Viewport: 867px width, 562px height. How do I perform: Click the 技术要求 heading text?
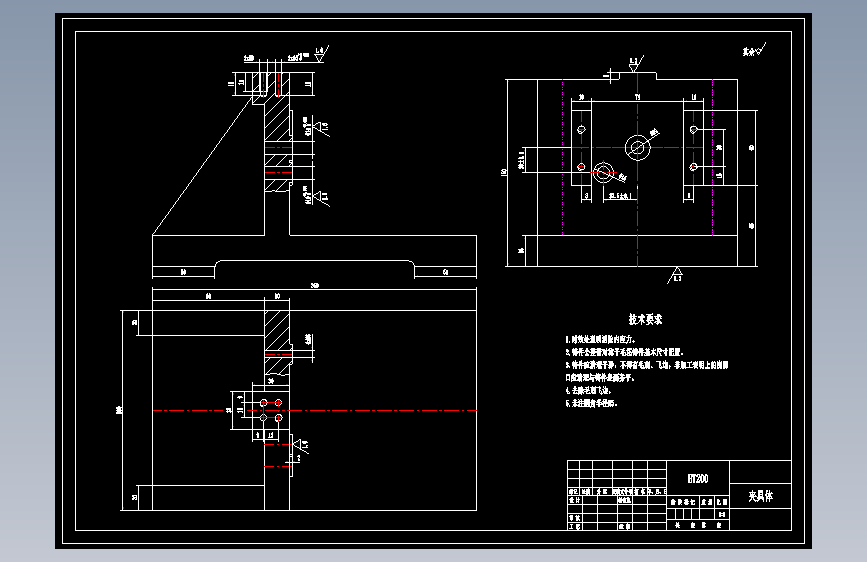tap(645, 319)
